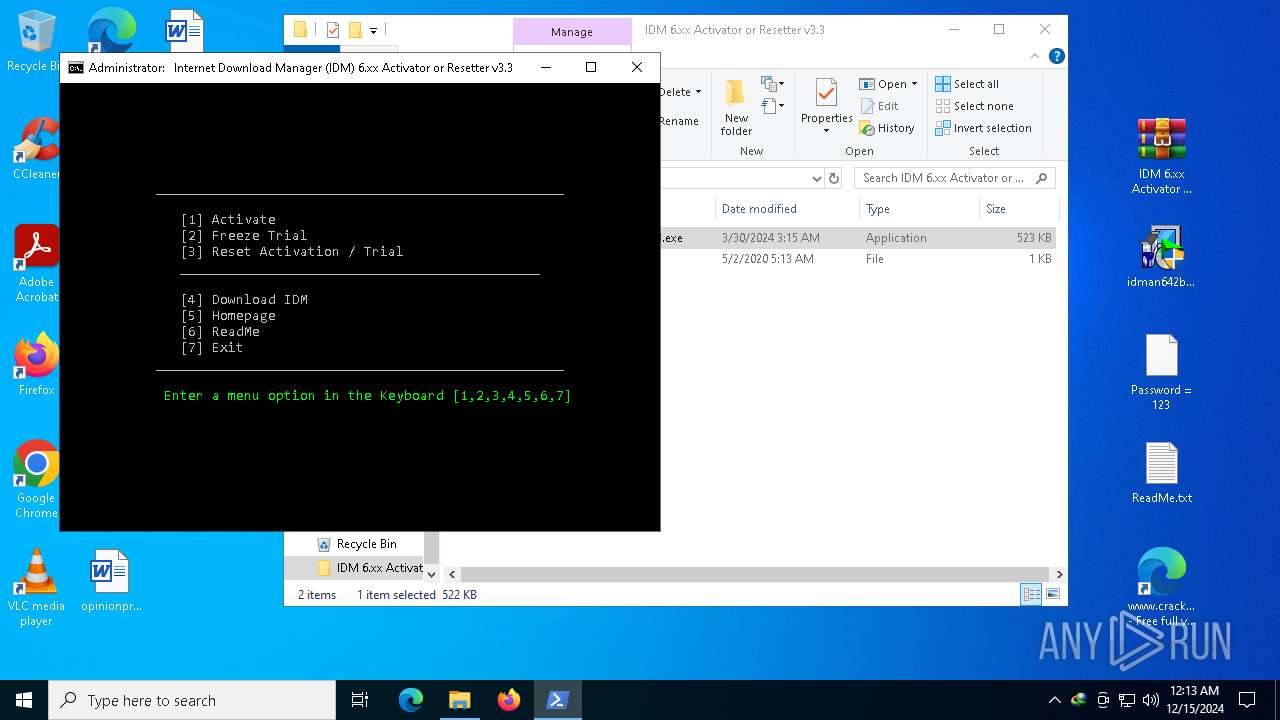1280x720 pixels.
Task: Open File Explorer from taskbar
Action: [460, 700]
